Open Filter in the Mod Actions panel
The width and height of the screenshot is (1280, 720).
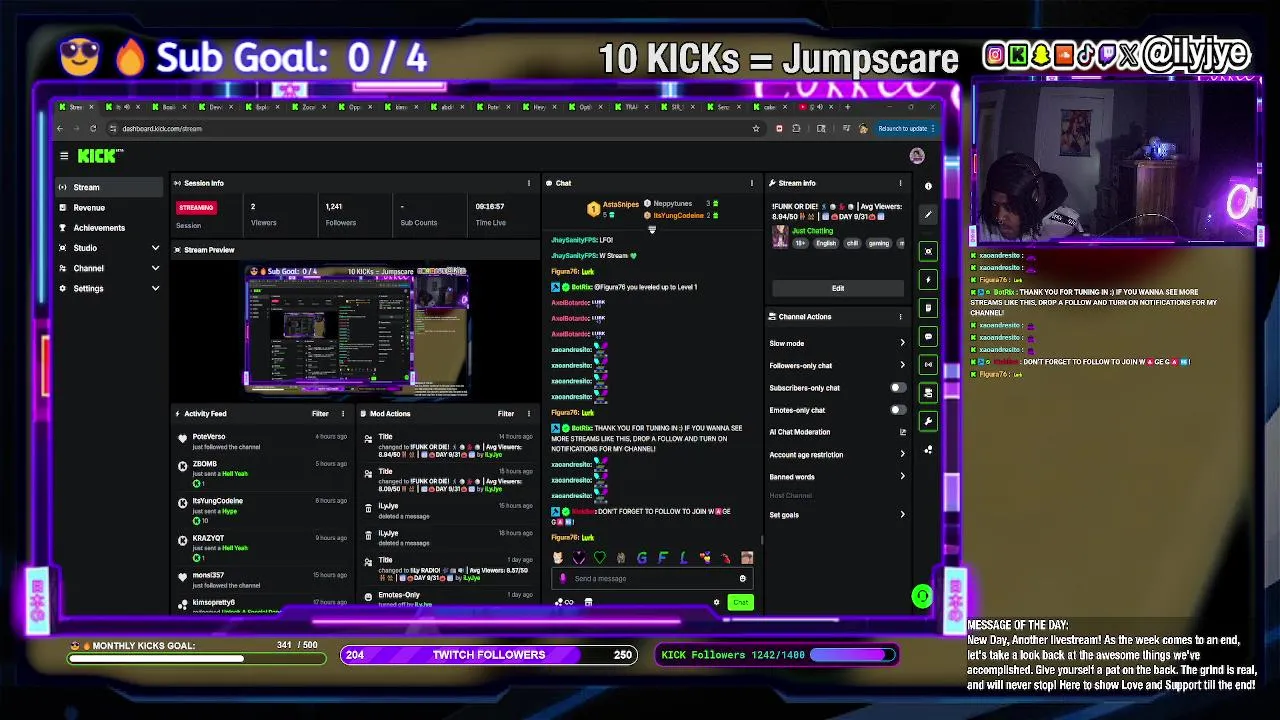[506, 414]
